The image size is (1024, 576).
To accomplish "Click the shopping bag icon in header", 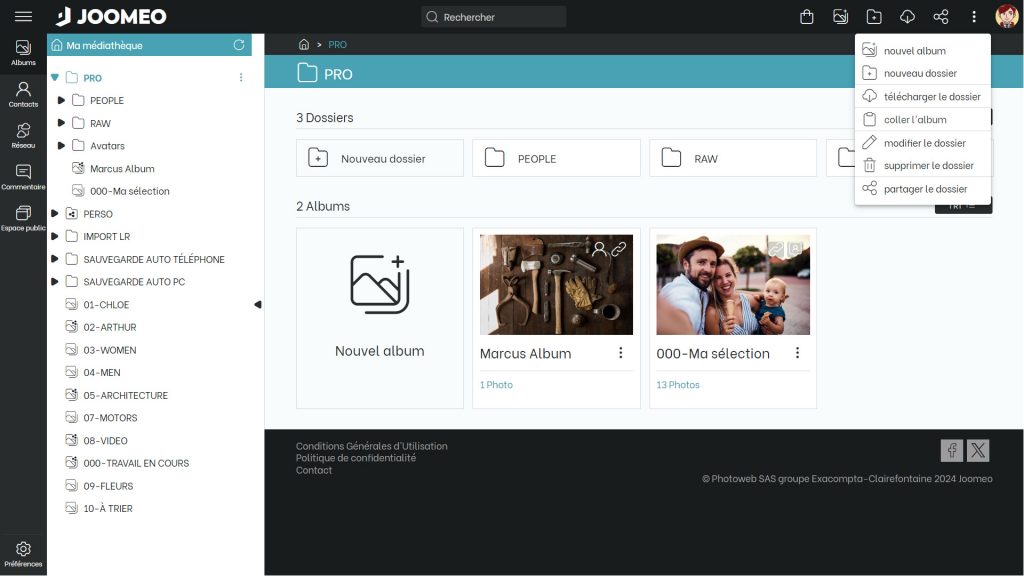I will point(807,17).
